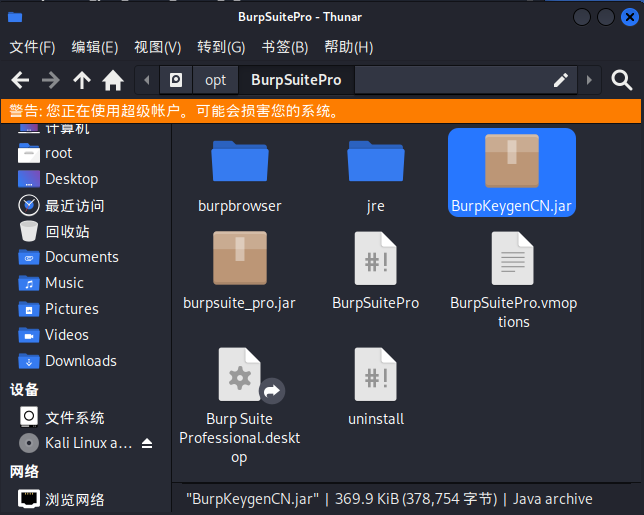Click the filesystem root disk path button
Screen dimensions: 644x515
point(176,80)
